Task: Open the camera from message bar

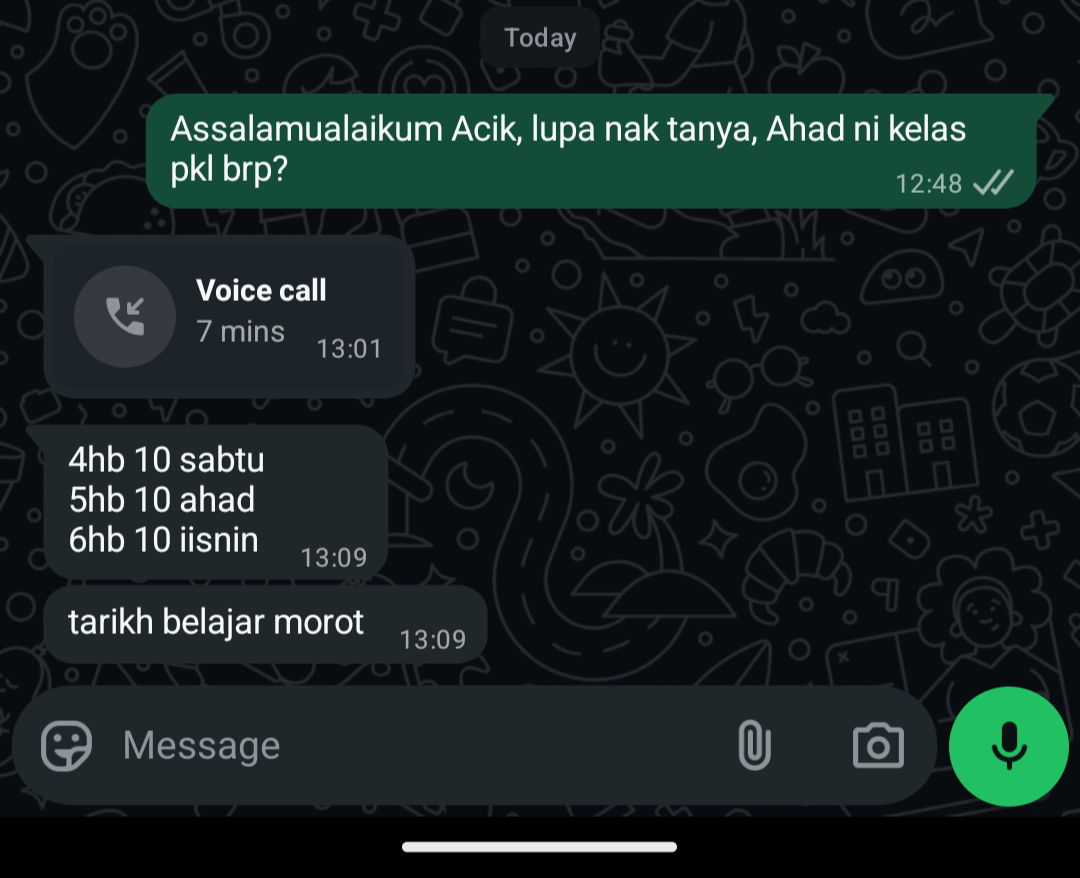Action: tap(878, 746)
